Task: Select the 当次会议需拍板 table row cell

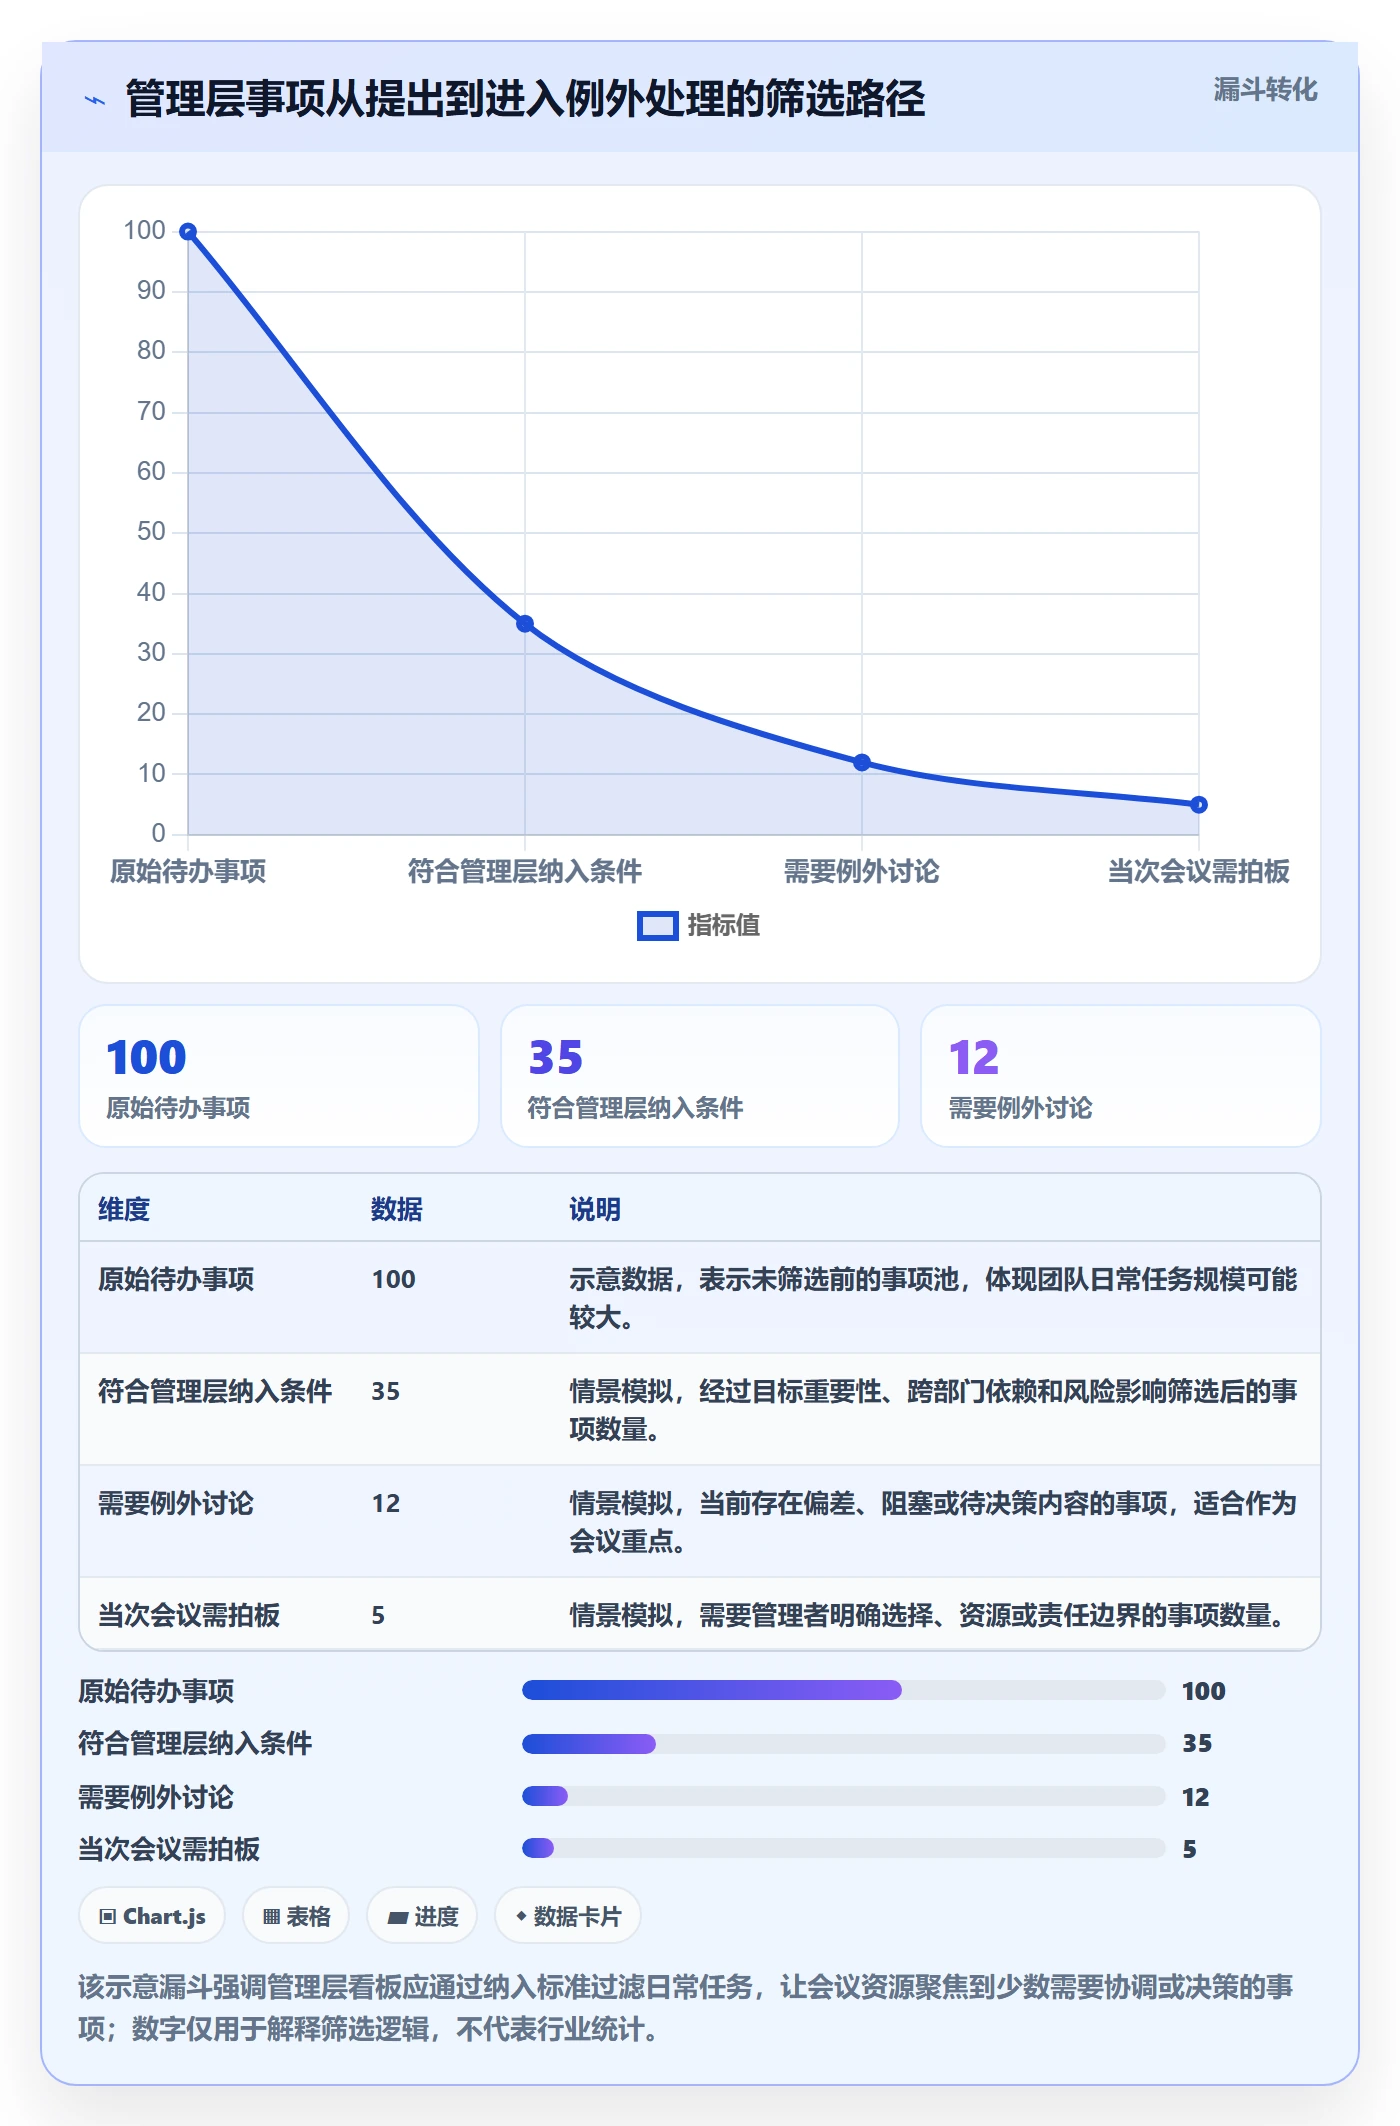Action: tap(189, 1615)
